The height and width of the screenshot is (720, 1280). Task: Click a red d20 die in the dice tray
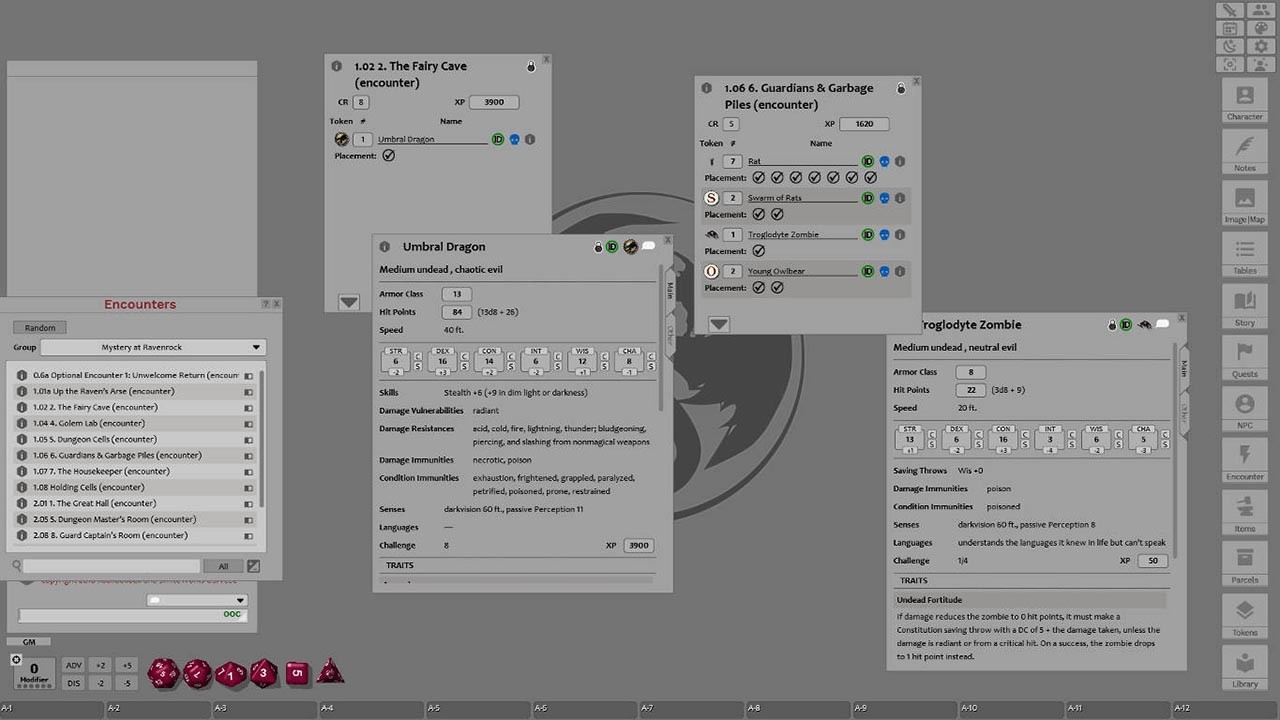pos(165,672)
